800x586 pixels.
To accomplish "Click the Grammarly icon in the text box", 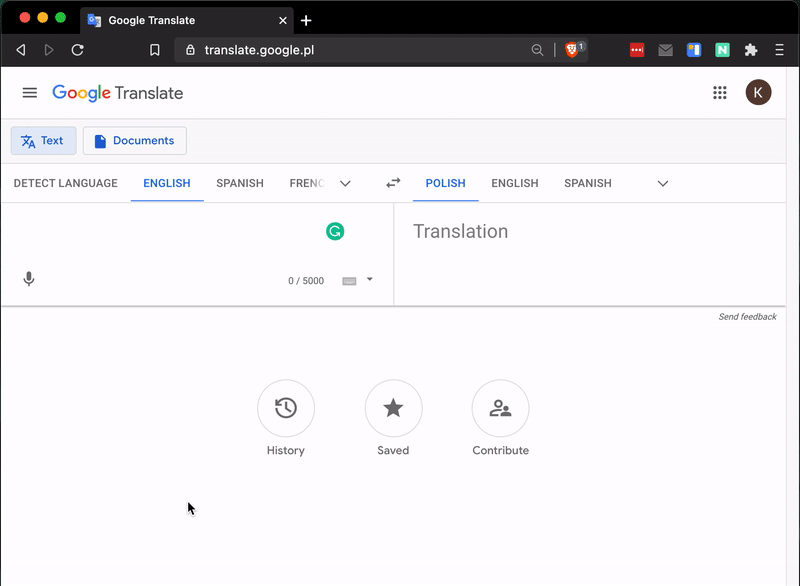I will click(x=335, y=232).
